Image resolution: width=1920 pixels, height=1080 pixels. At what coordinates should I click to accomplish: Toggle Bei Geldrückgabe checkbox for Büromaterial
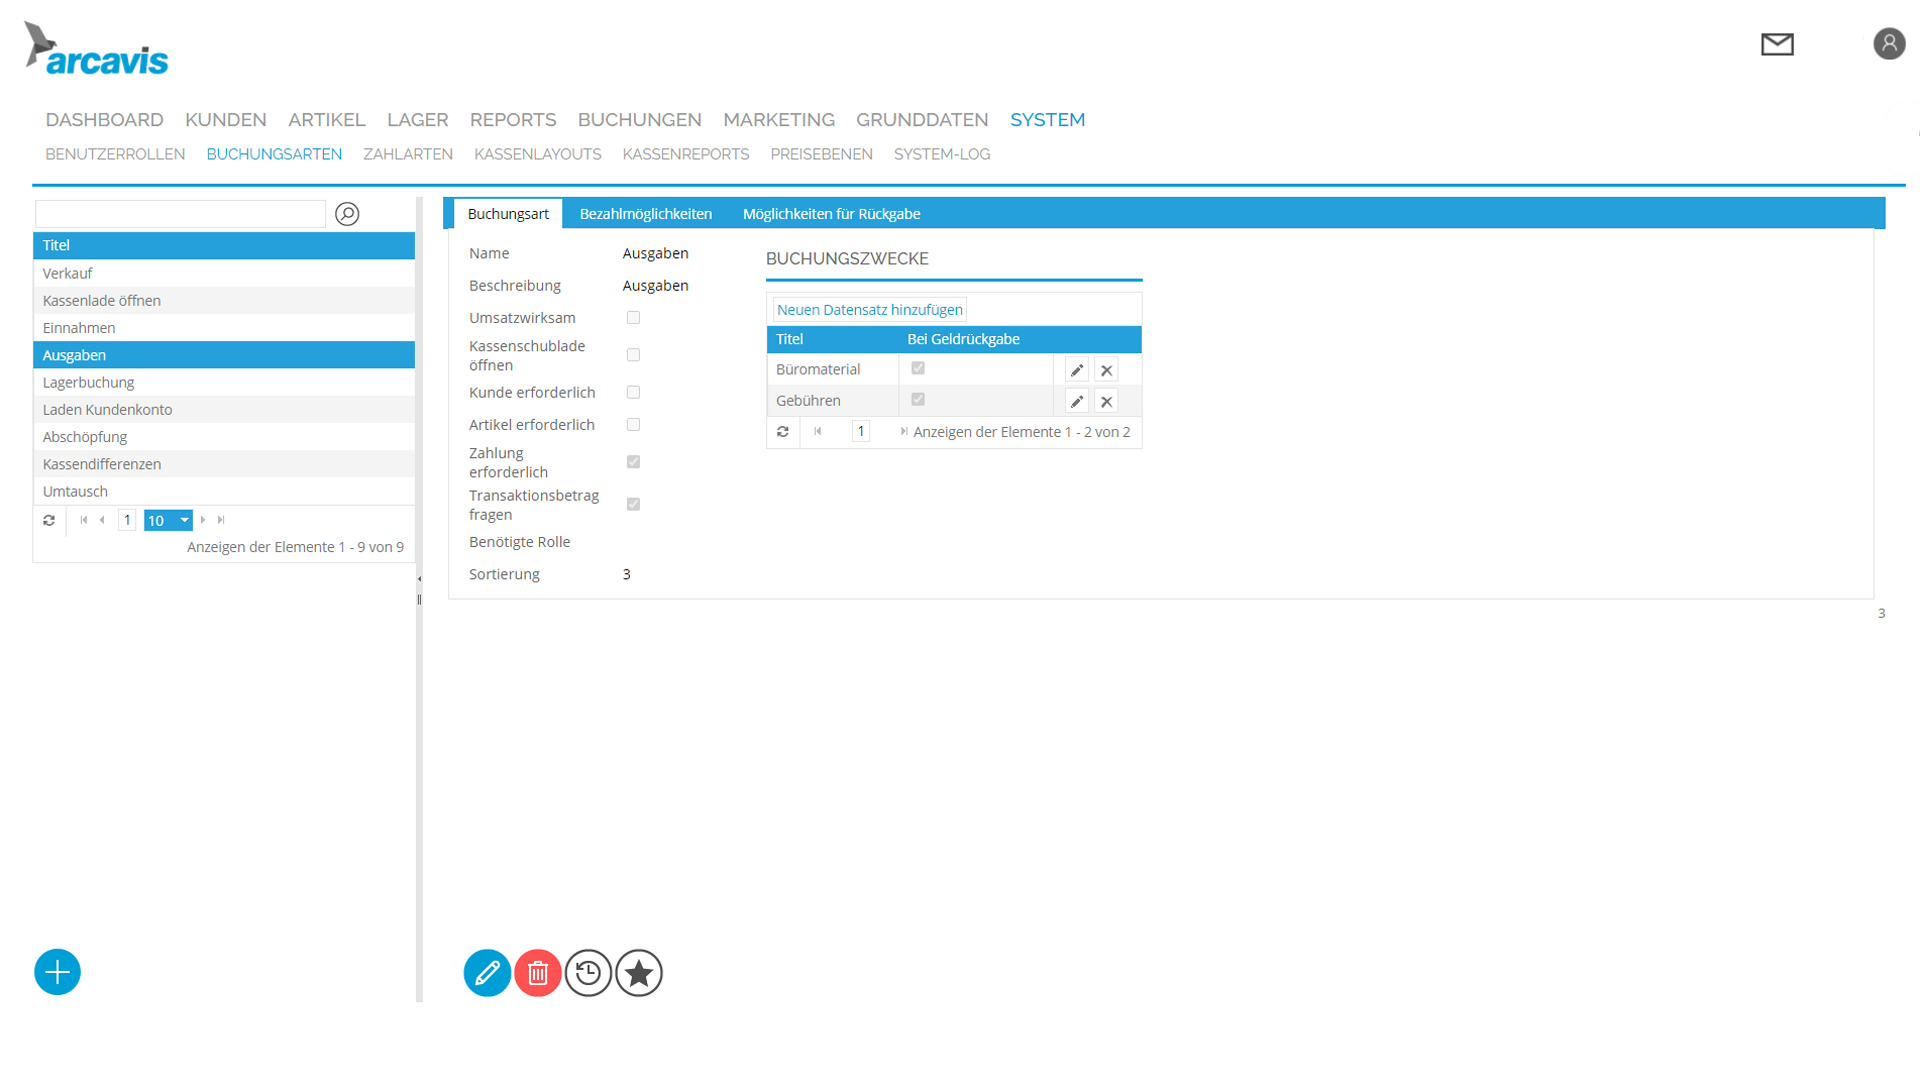point(918,368)
